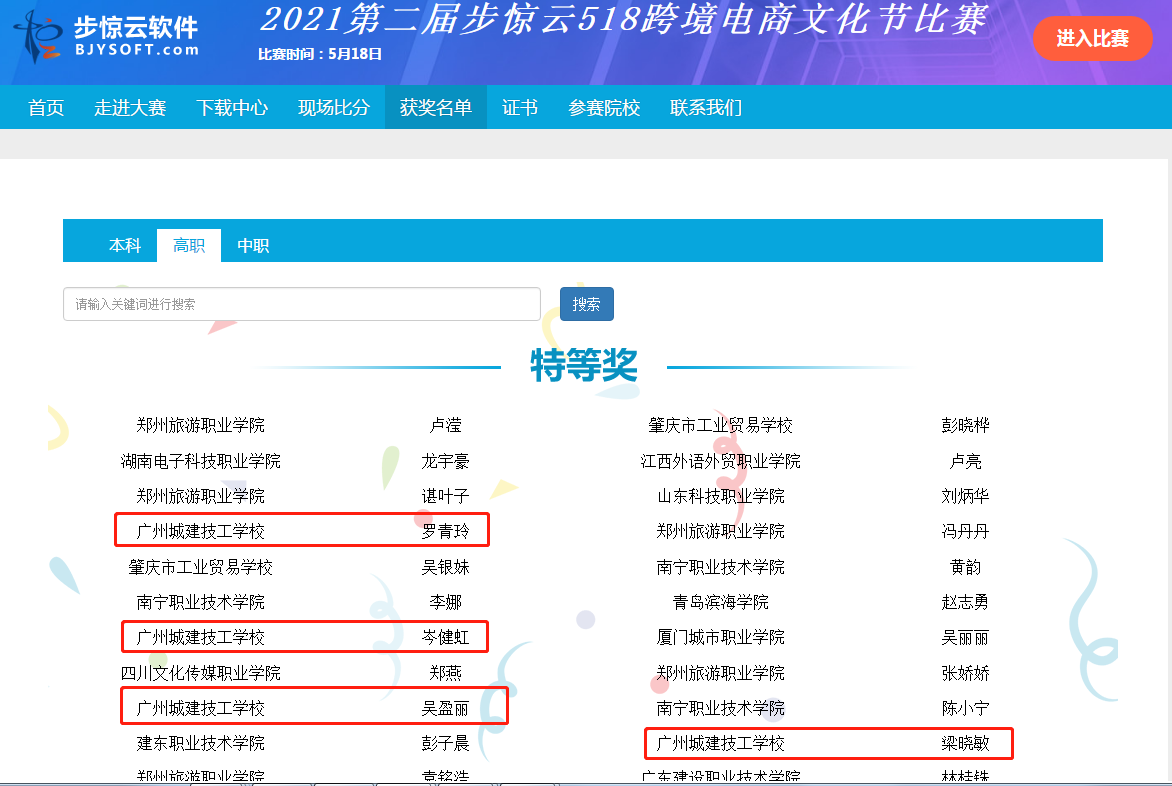Select winner name 岑健虹
The width and height of the screenshot is (1172, 786).
pyautogui.click(x=445, y=637)
